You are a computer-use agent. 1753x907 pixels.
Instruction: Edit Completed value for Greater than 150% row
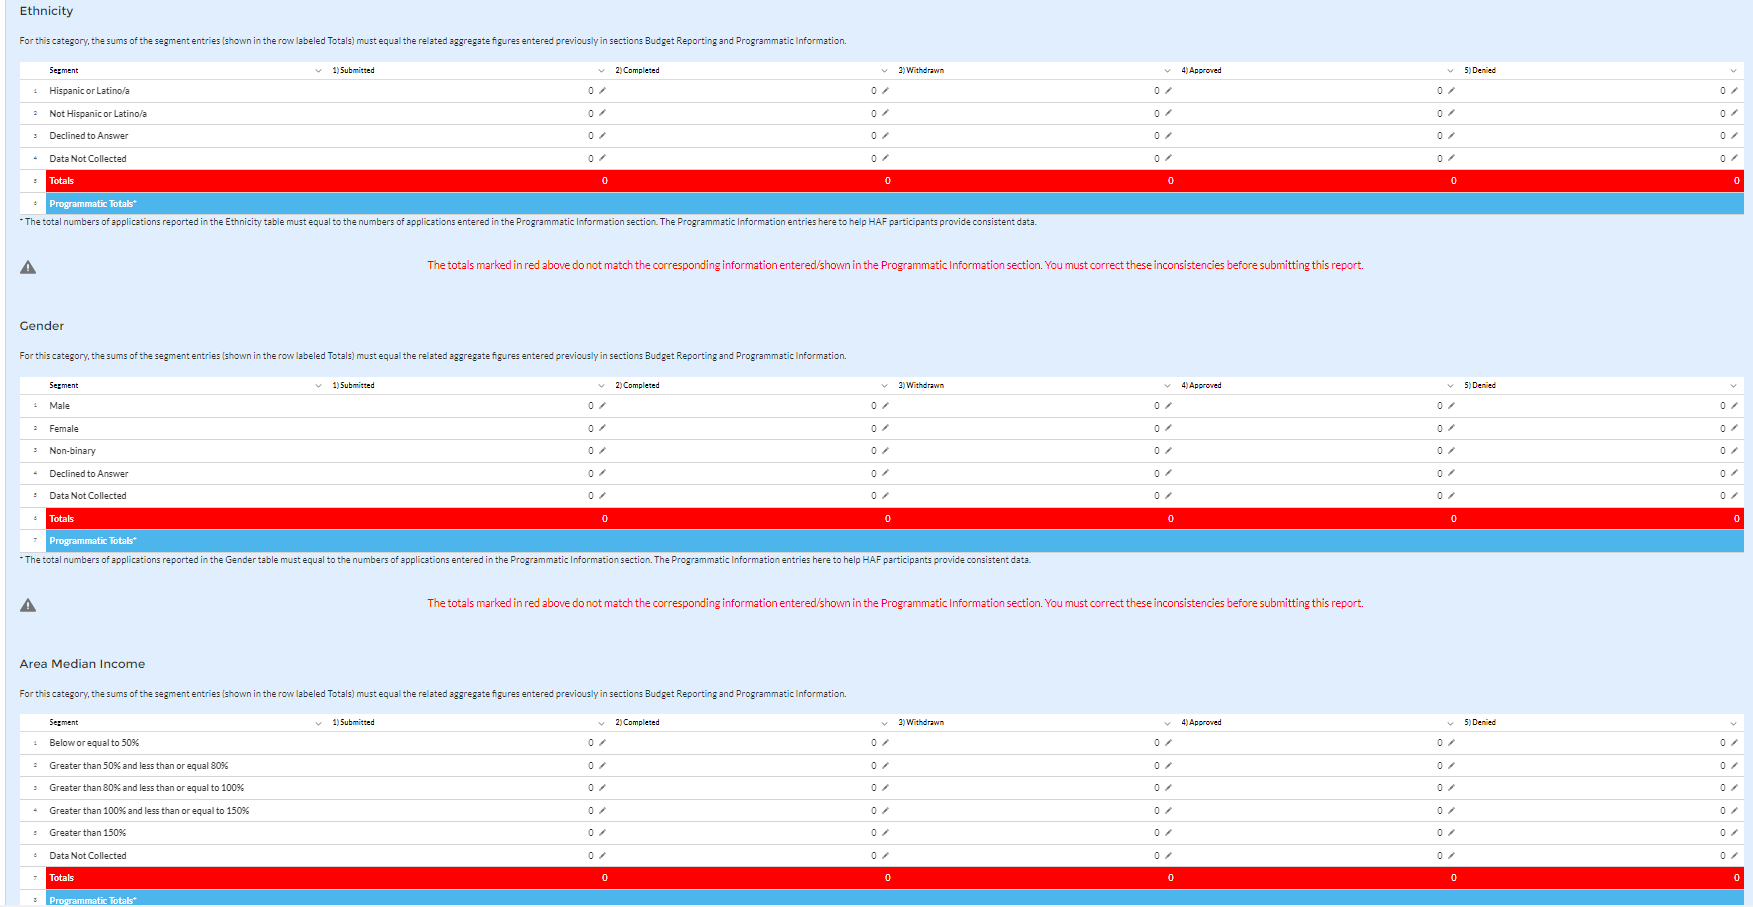pyautogui.click(x=885, y=833)
